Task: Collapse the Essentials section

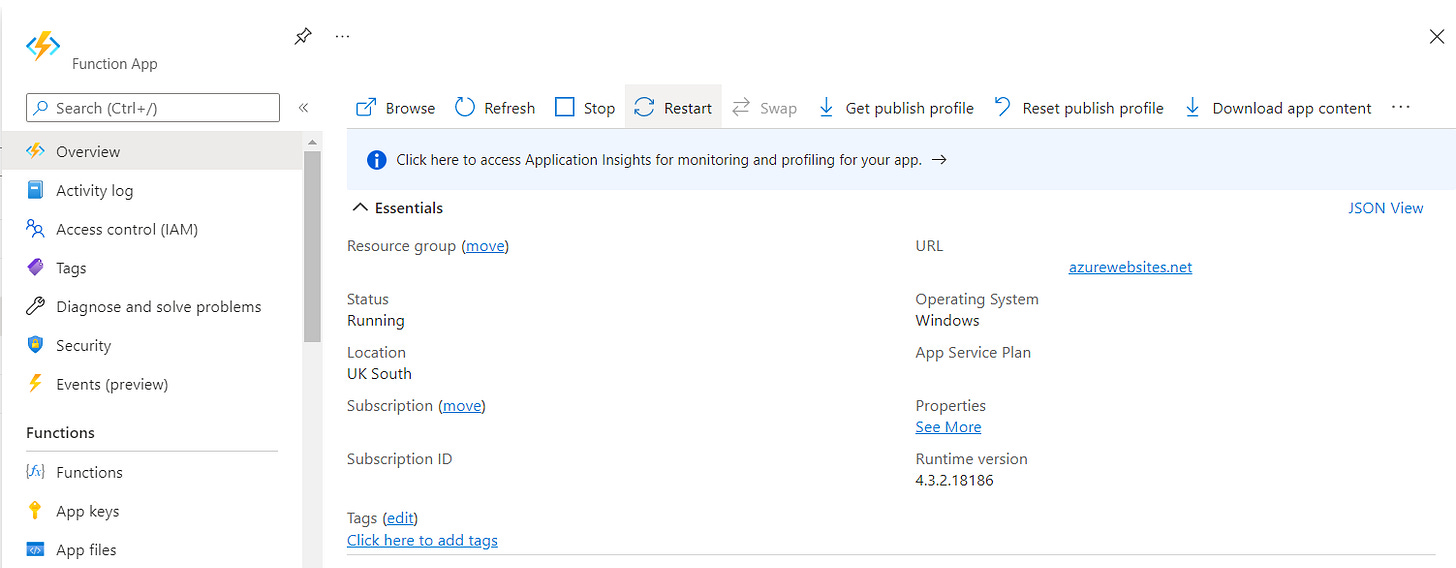Action: (398, 208)
